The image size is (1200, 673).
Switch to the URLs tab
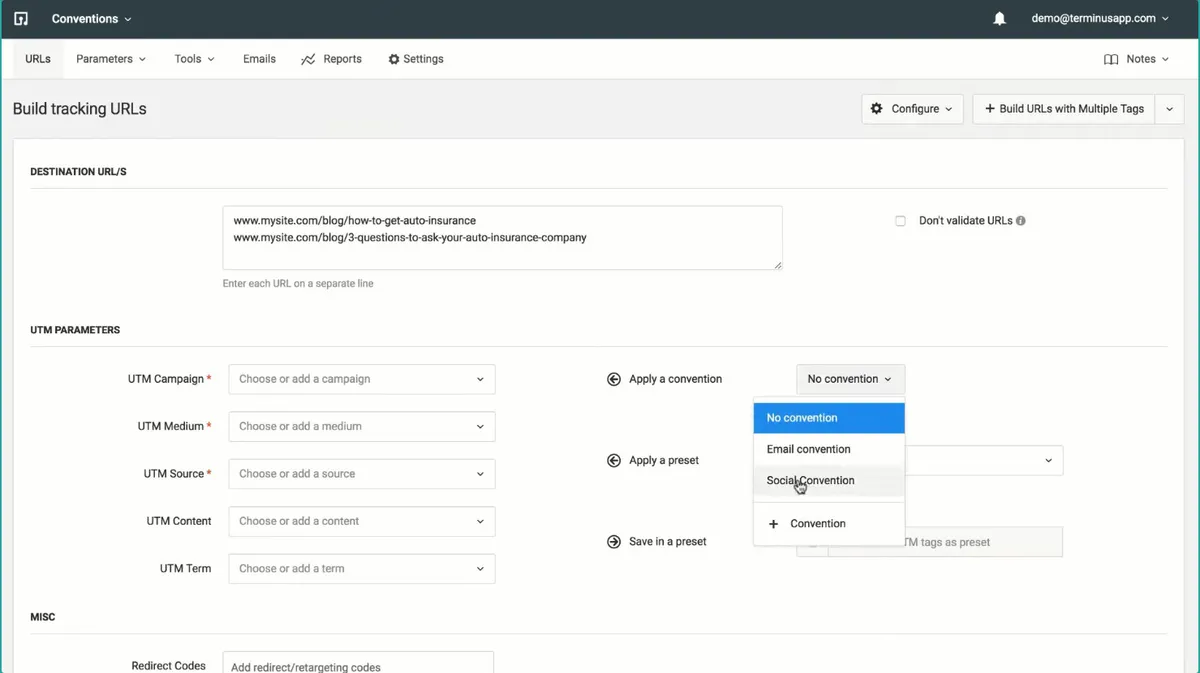(x=37, y=59)
